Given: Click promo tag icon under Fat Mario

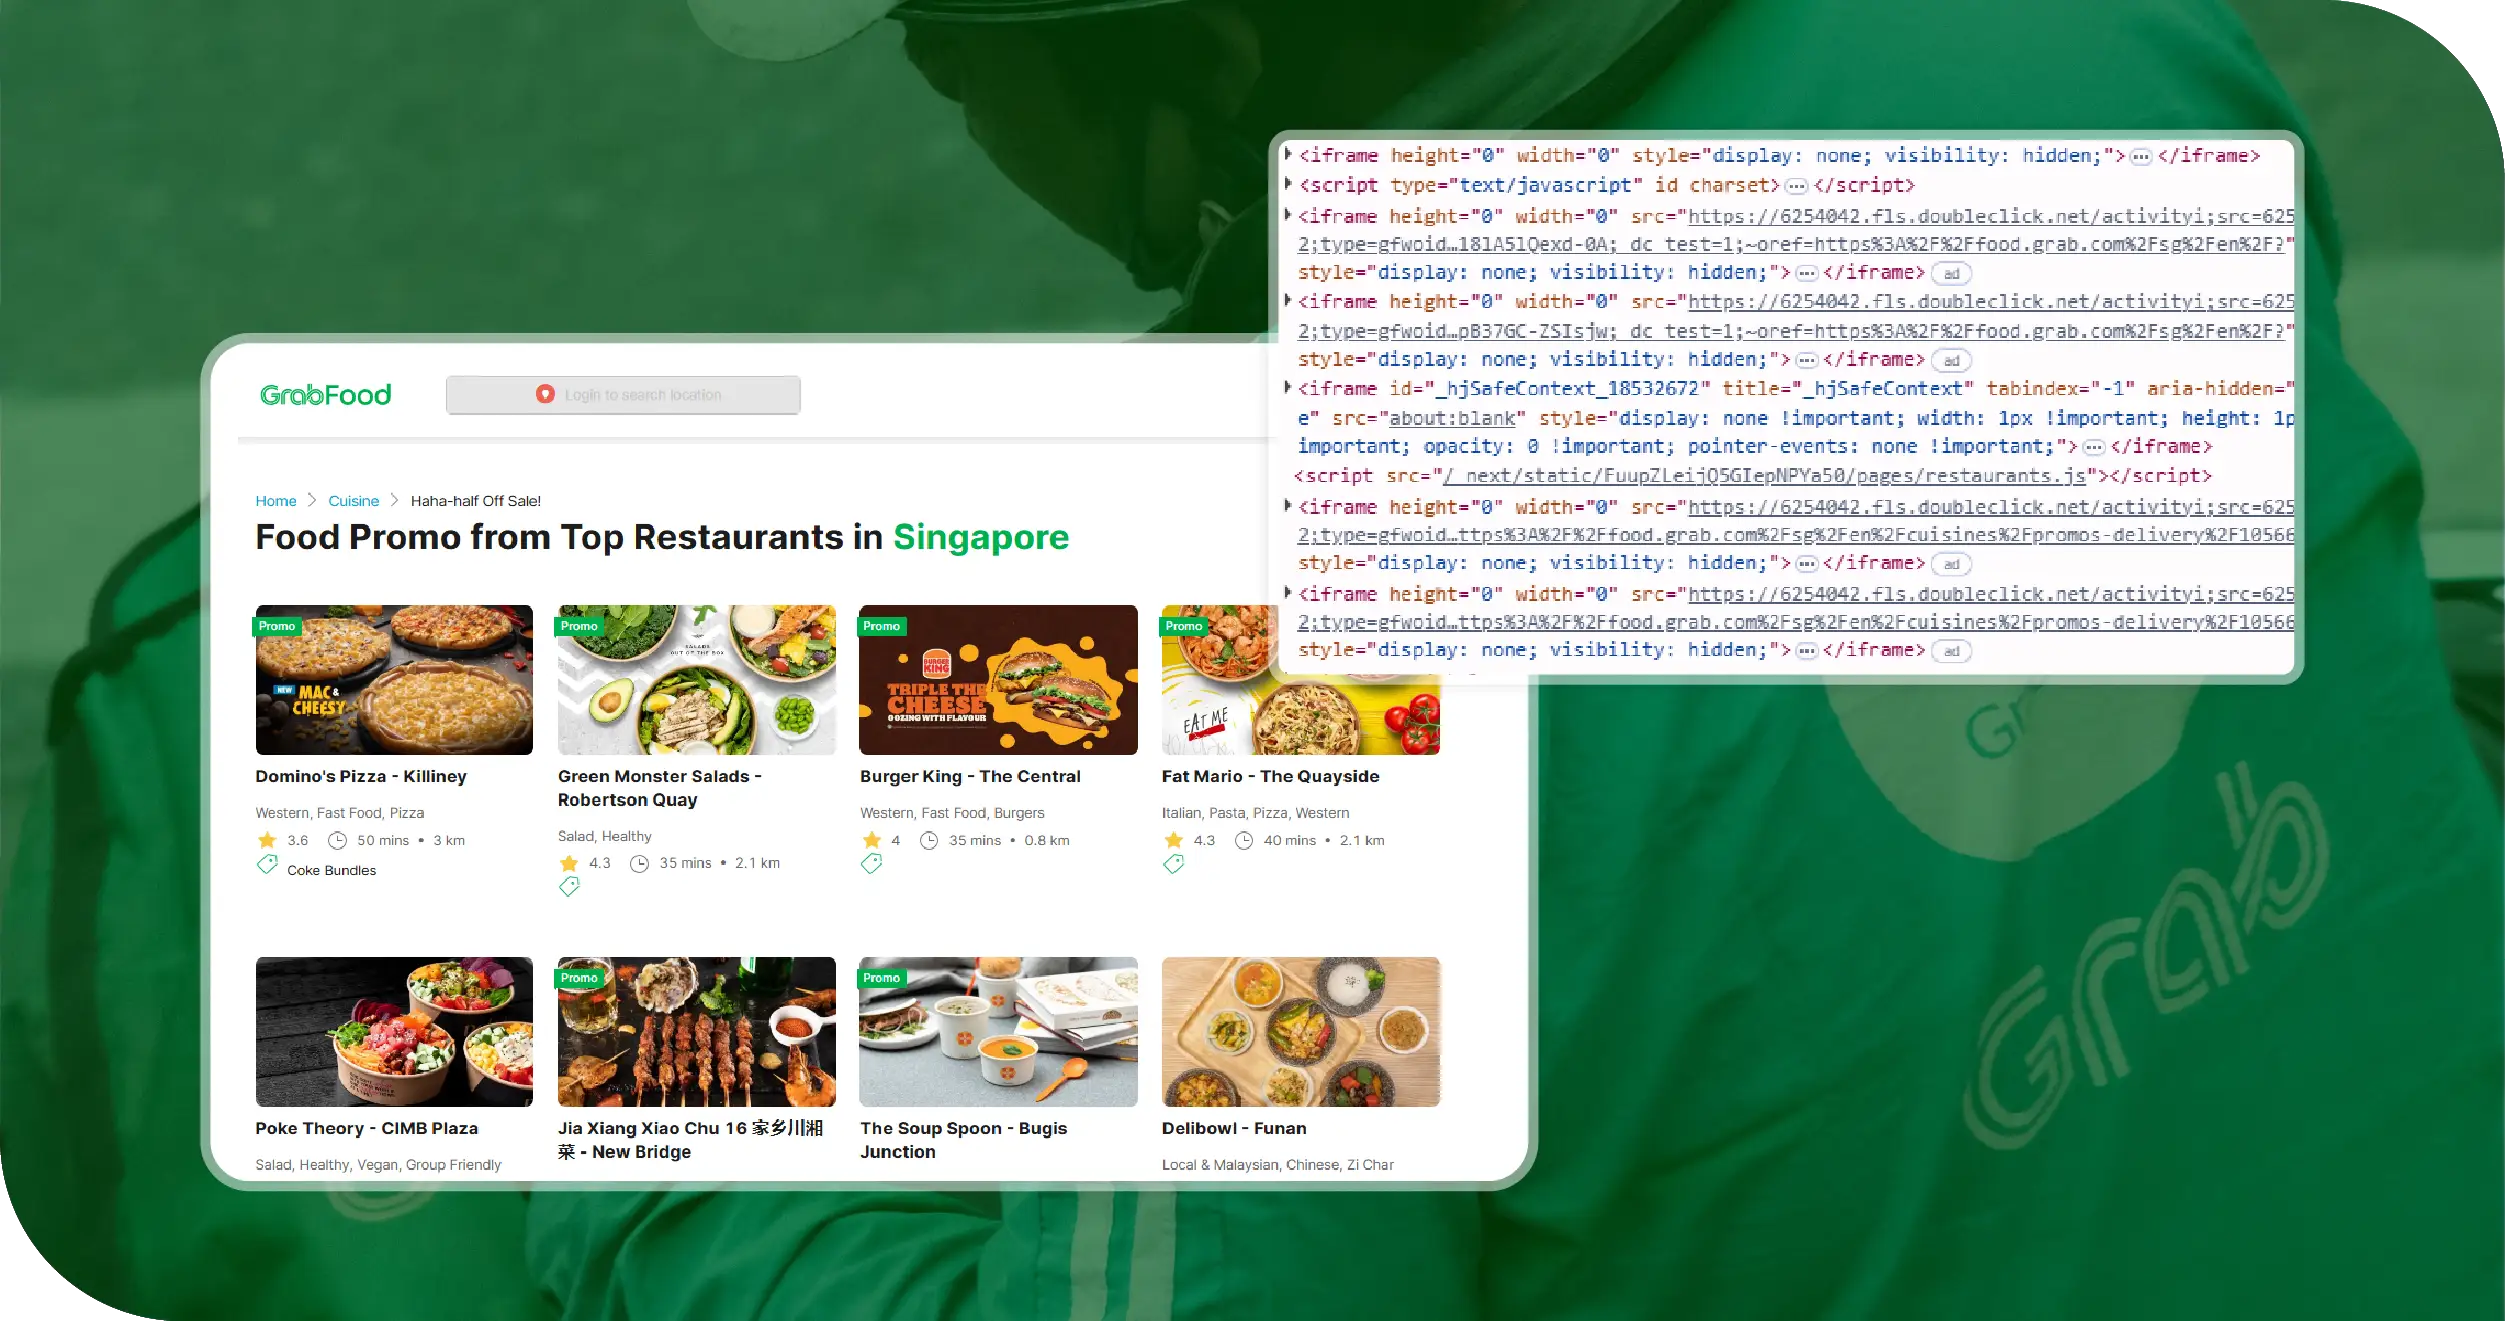Looking at the screenshot, I should tap(1173, 863).
